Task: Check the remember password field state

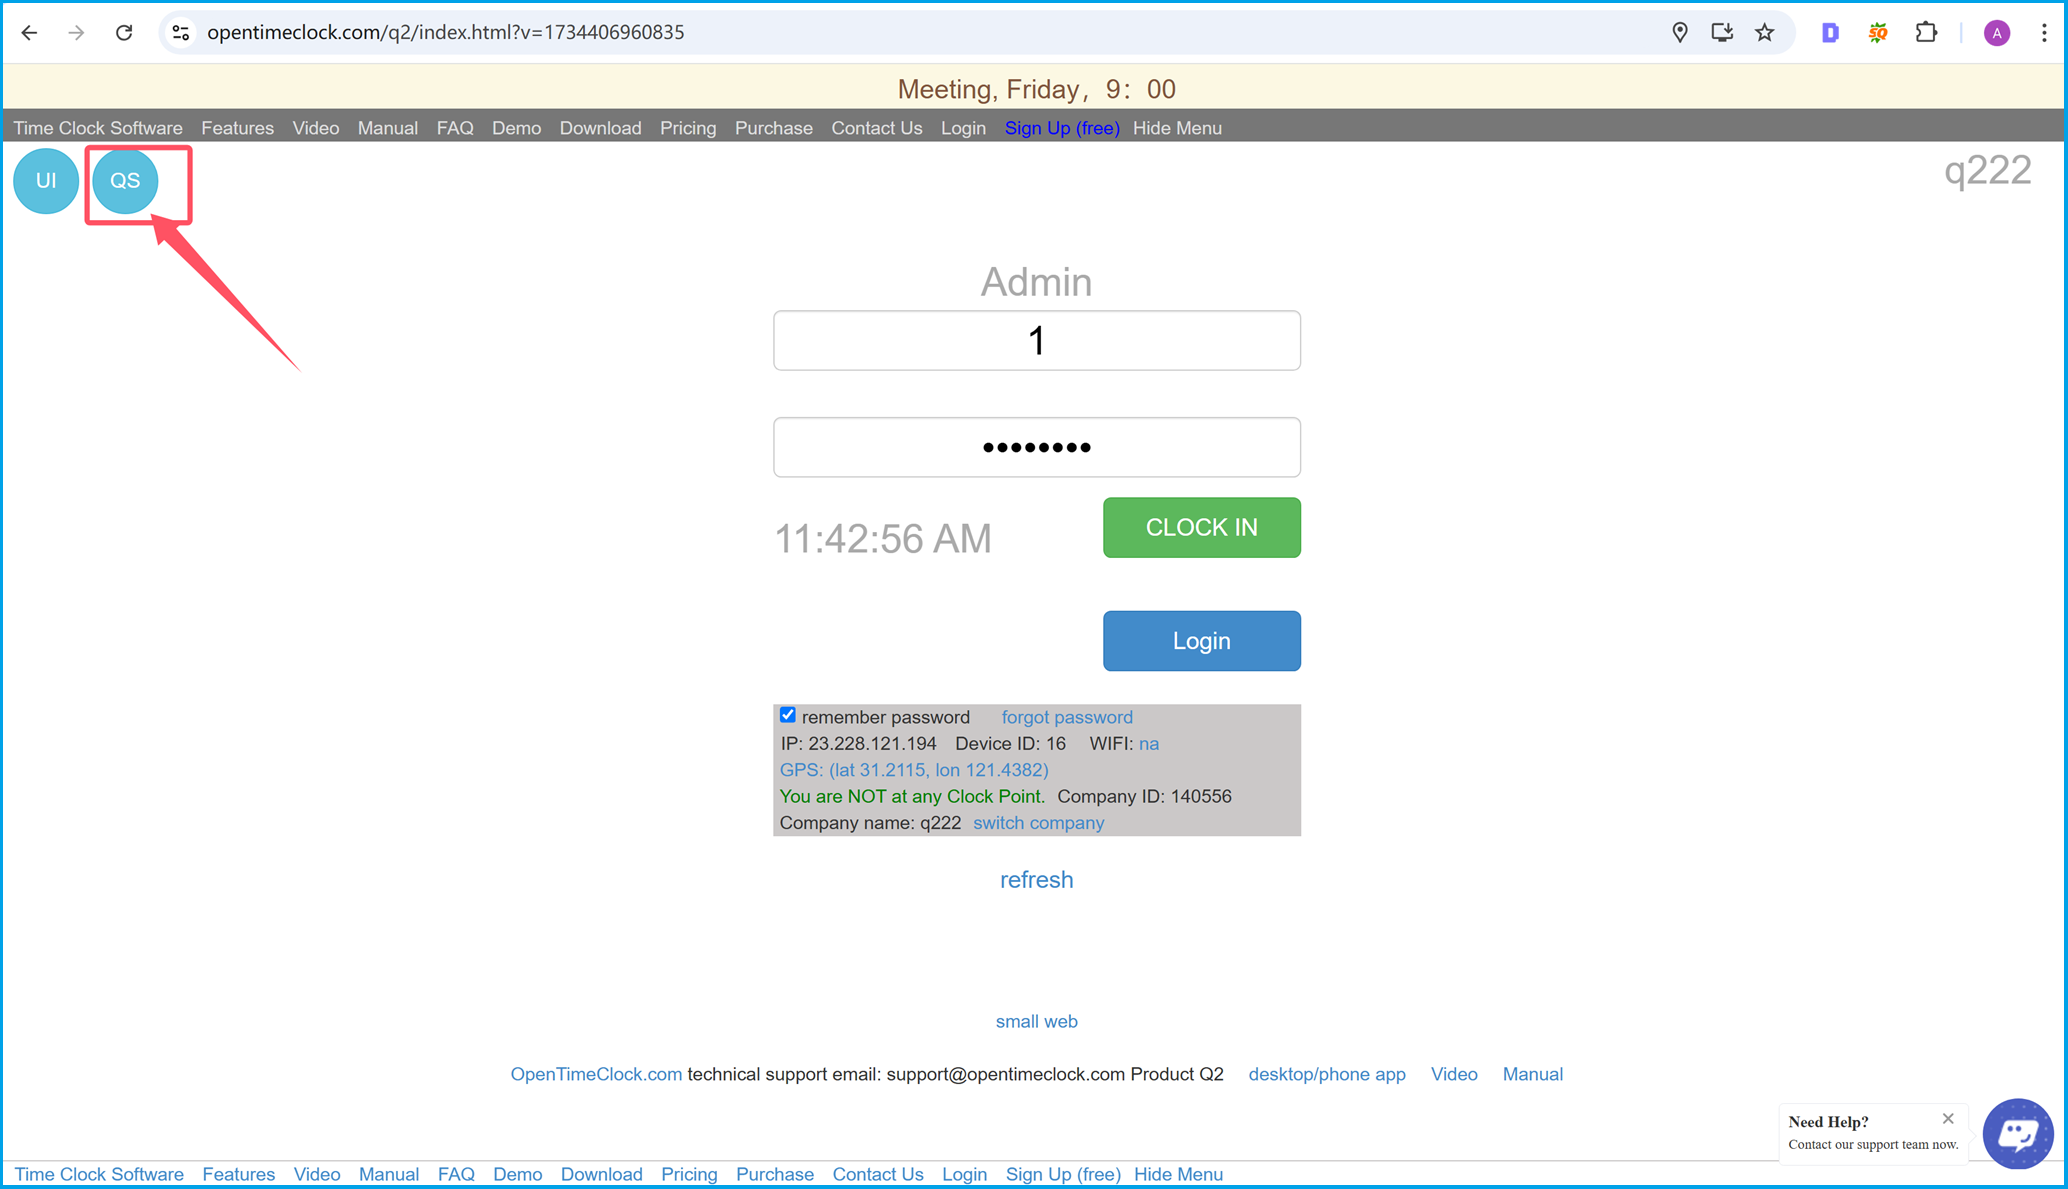Action: (788, 715)
